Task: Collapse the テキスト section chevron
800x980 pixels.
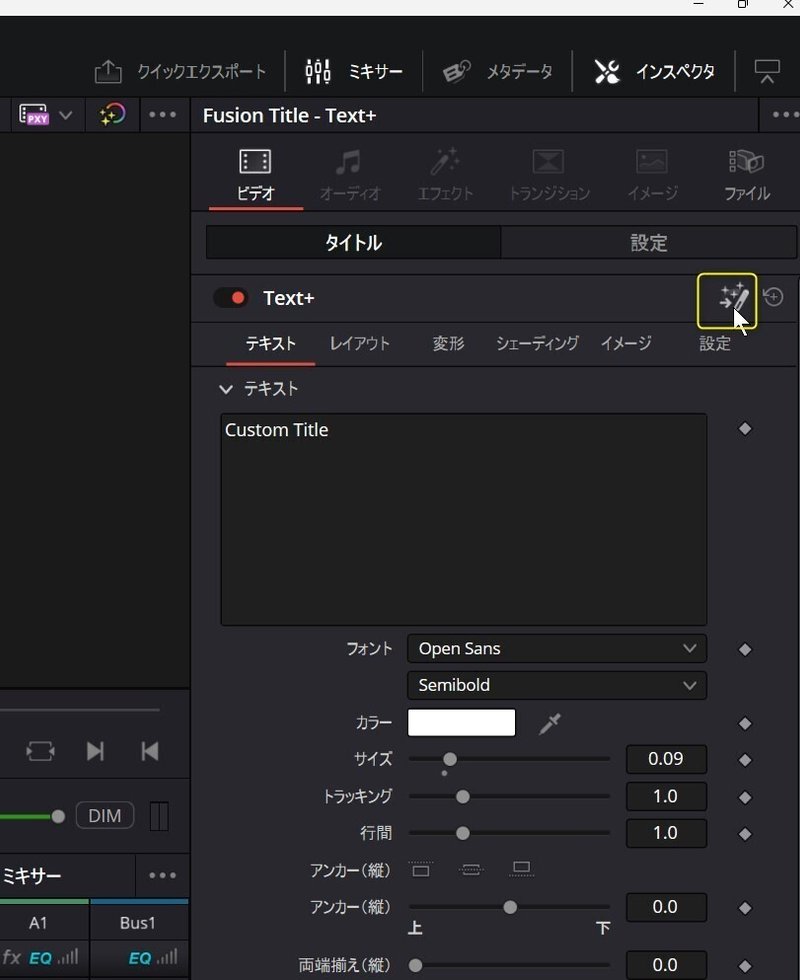Action: [226, 389]
